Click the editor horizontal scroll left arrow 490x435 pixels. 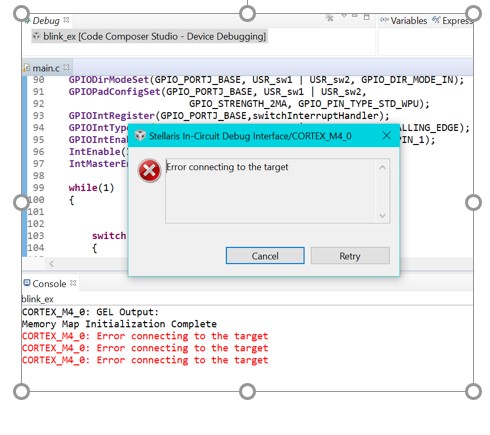[51, 264]
